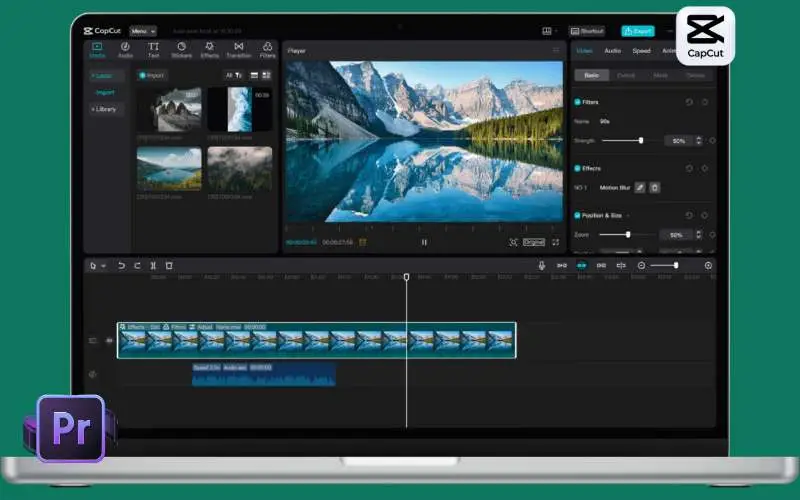This screenshot has height=500, width=800.
Task: Click the Original ratio button in player
Action: click(x=534, y=242)
